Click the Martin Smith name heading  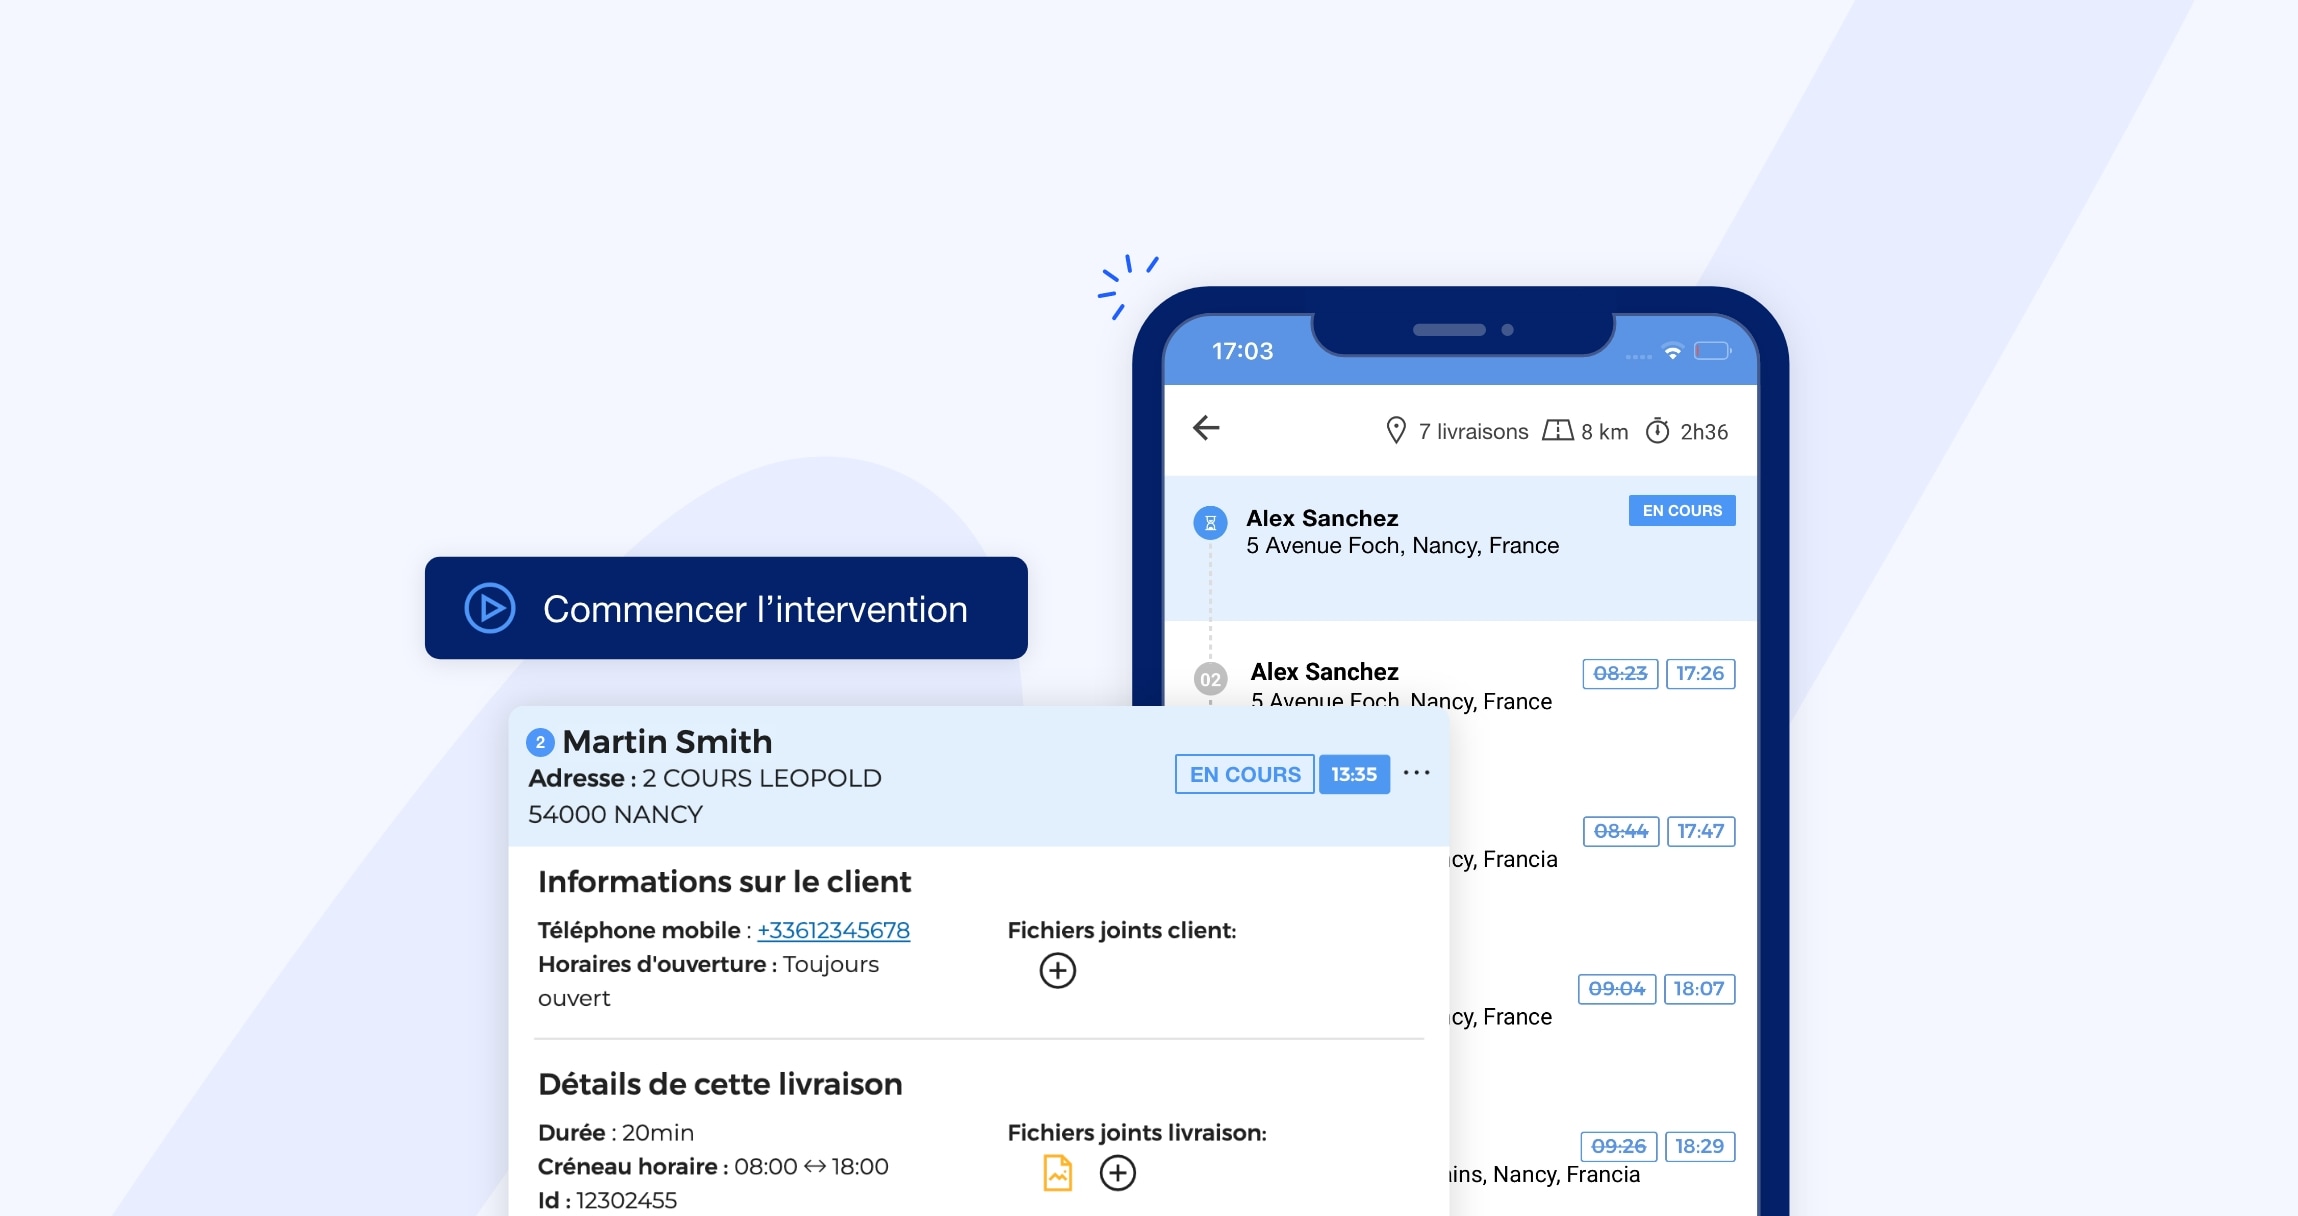pyautogui.click(x=667, y=742)
